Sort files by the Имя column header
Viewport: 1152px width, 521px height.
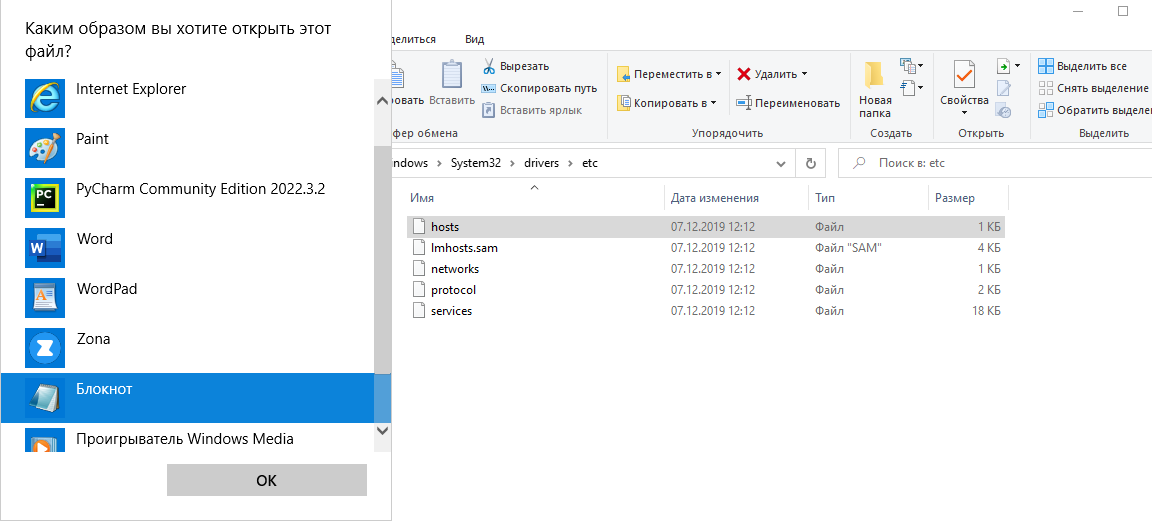coord(534,198)
